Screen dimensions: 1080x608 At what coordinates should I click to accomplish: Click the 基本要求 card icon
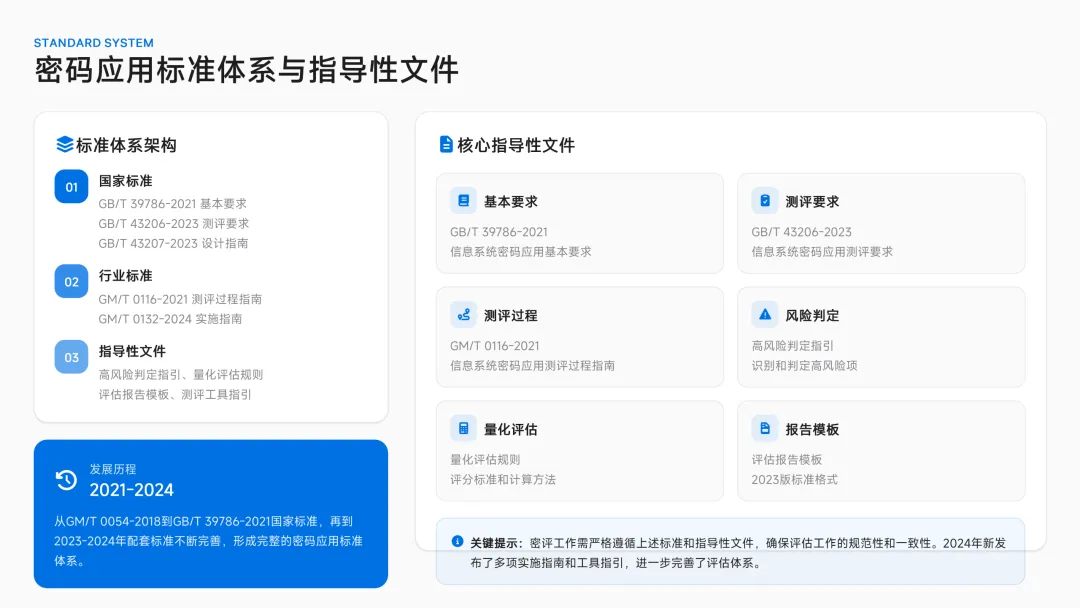(464, 200)
